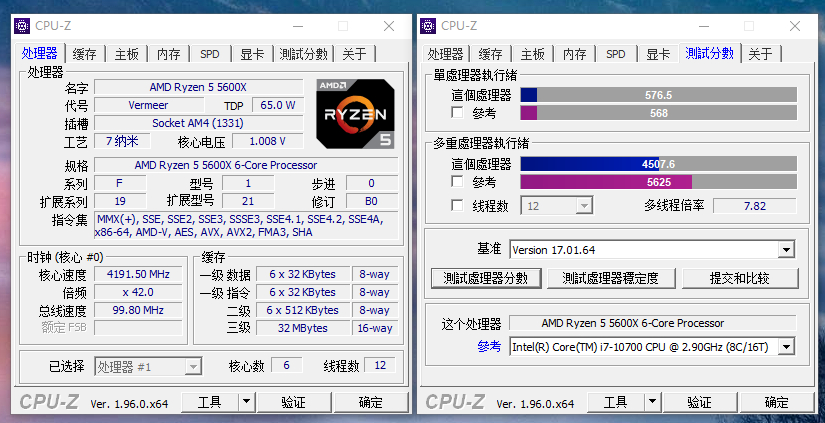
Task: Click the 倍频 value x 42.0
Action: click(x=138, y=292)
